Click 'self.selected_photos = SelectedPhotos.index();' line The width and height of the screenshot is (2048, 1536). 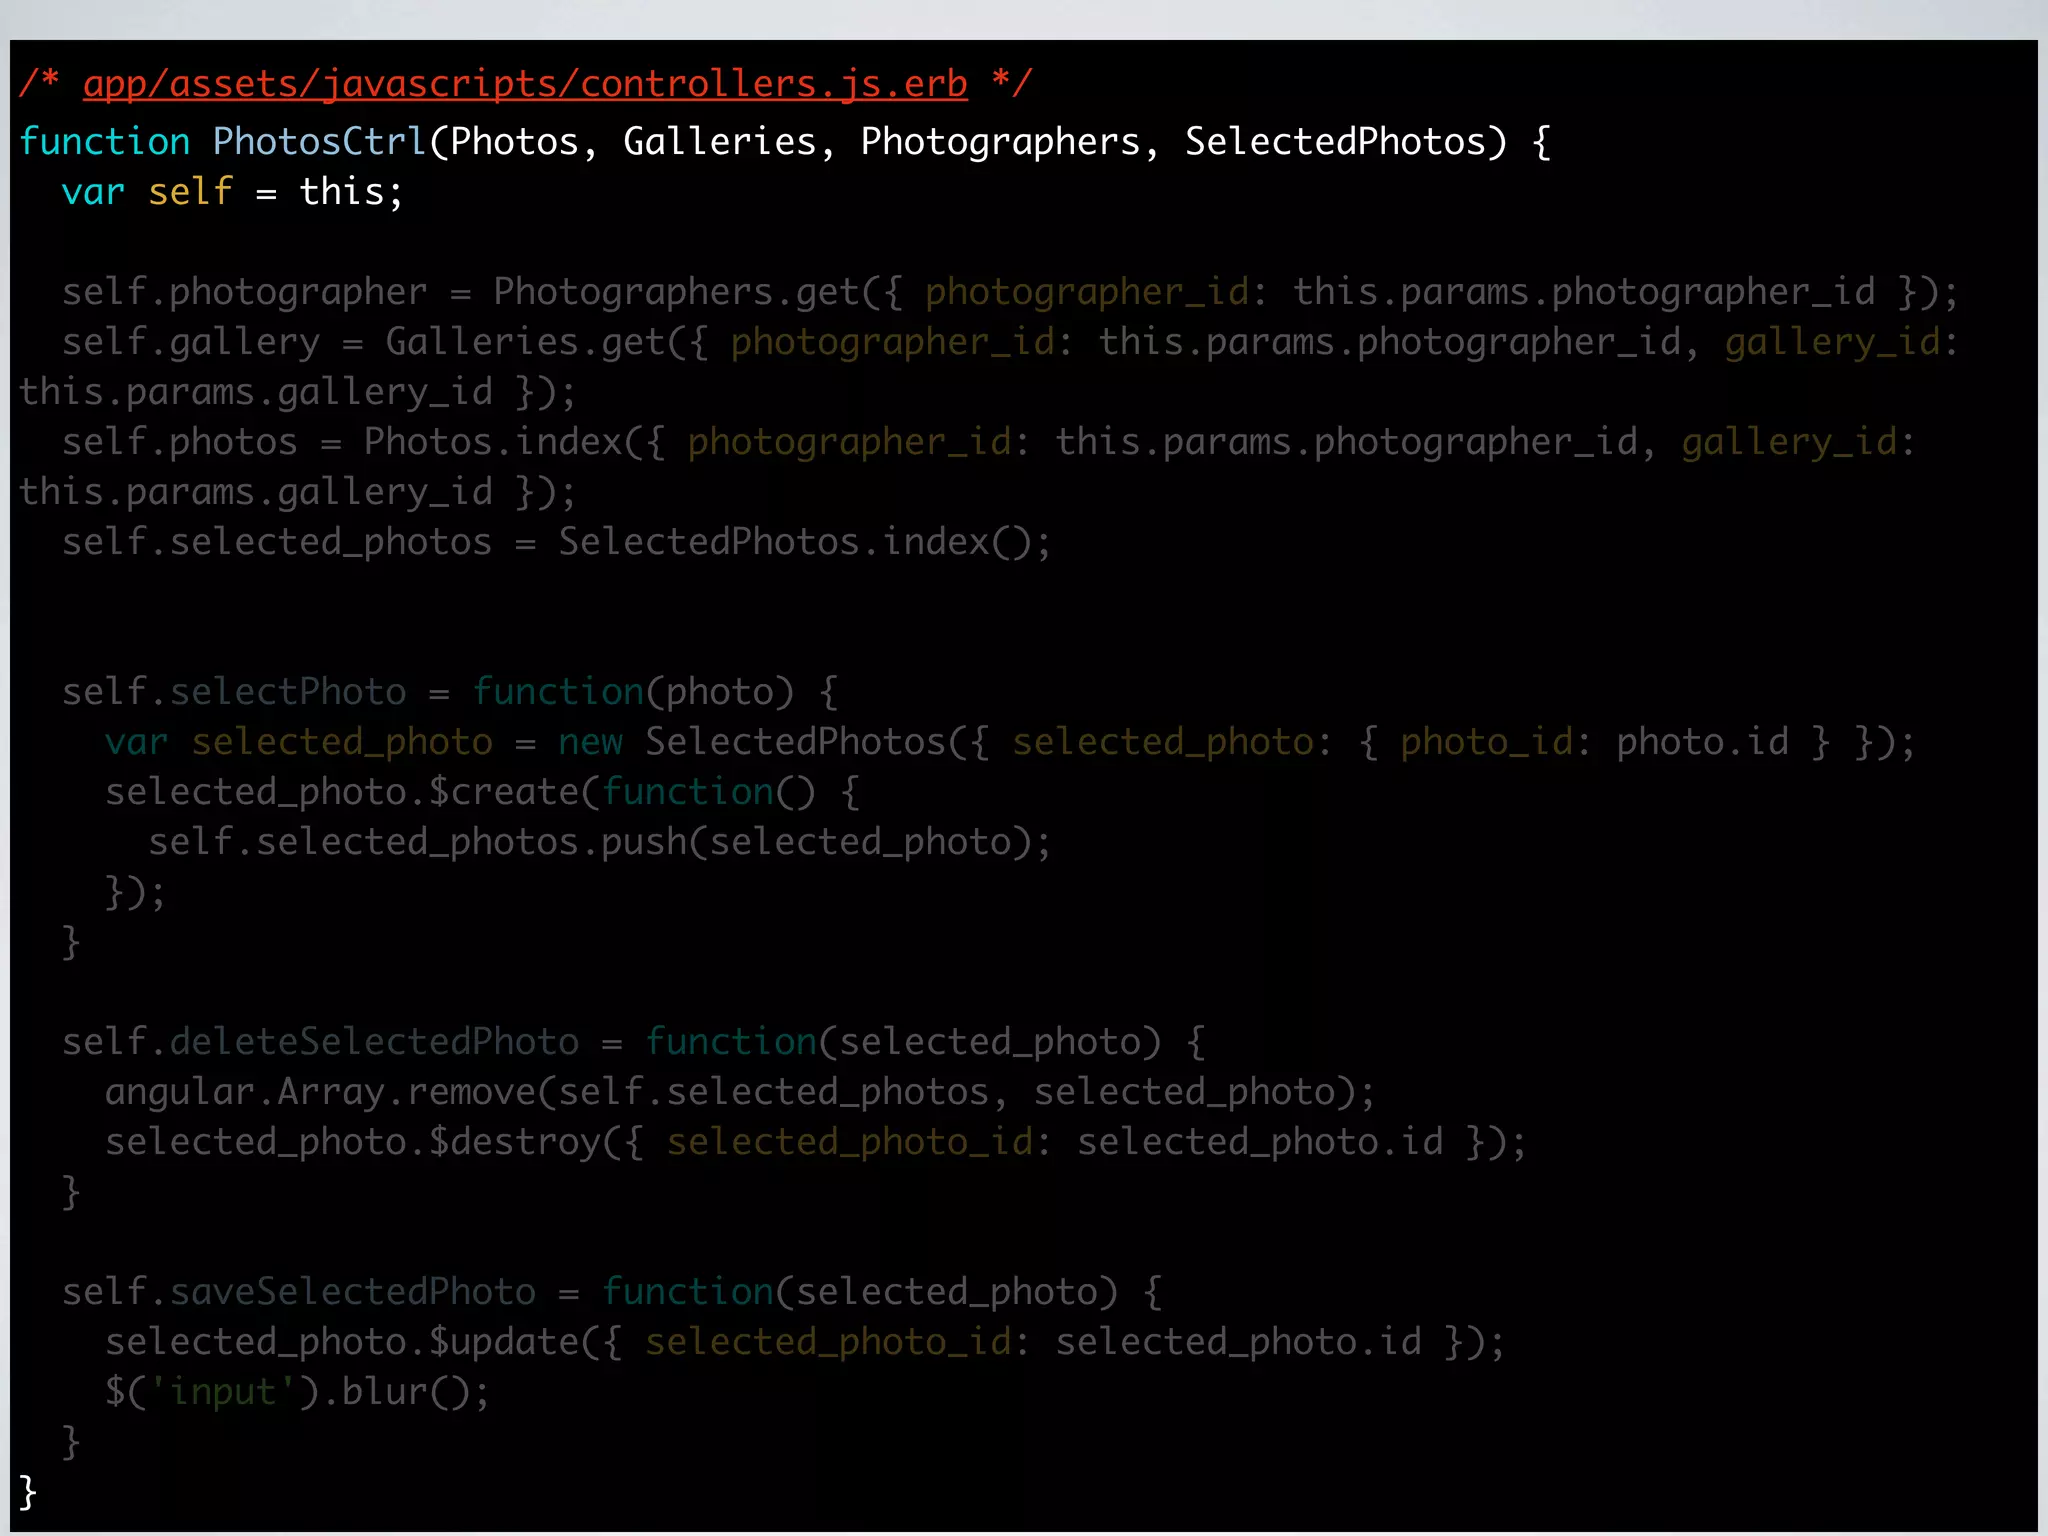(557, 541)
